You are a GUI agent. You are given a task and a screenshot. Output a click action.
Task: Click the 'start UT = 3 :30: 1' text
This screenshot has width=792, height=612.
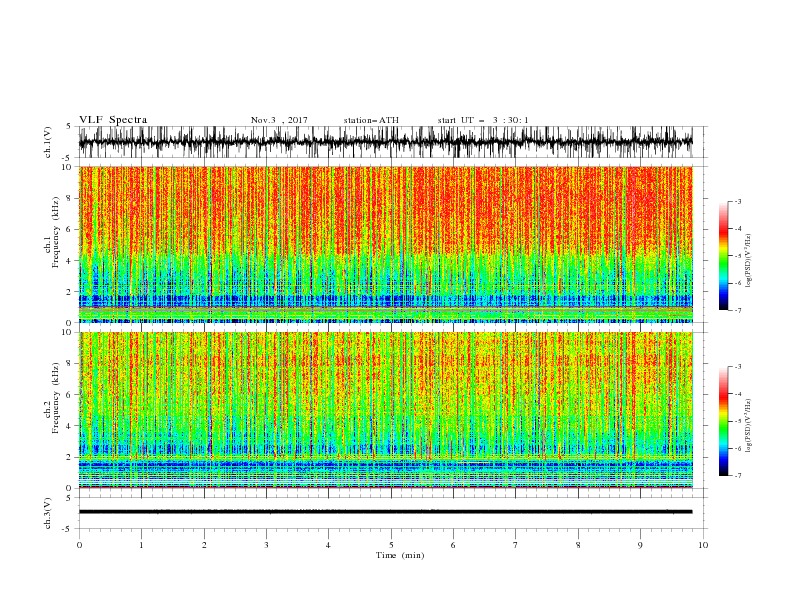[483, 120]
